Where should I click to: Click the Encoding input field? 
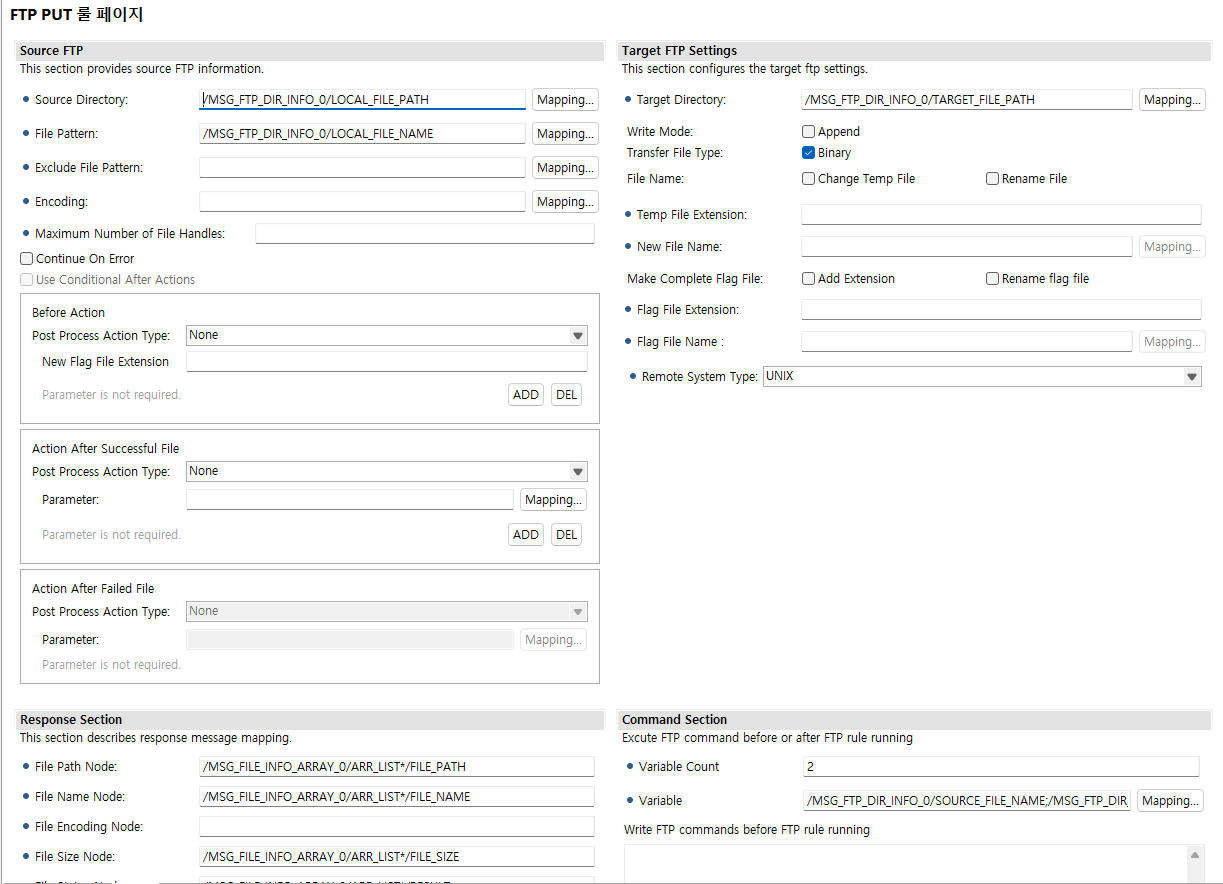click(x=362, y=201)
